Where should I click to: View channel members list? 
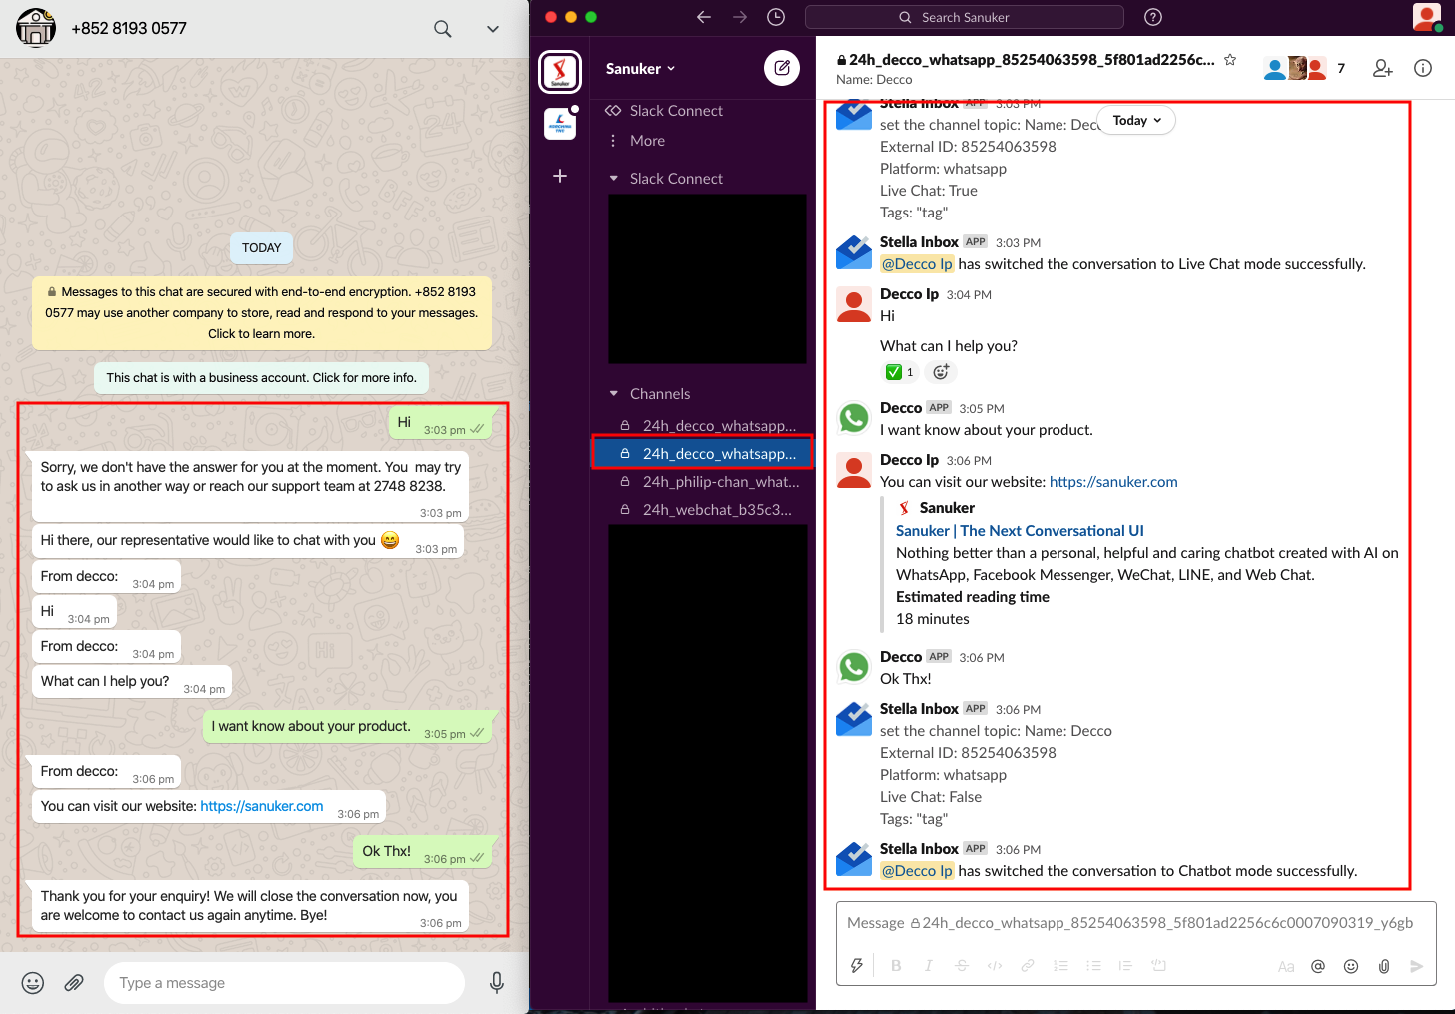[x=1305, y=68]
